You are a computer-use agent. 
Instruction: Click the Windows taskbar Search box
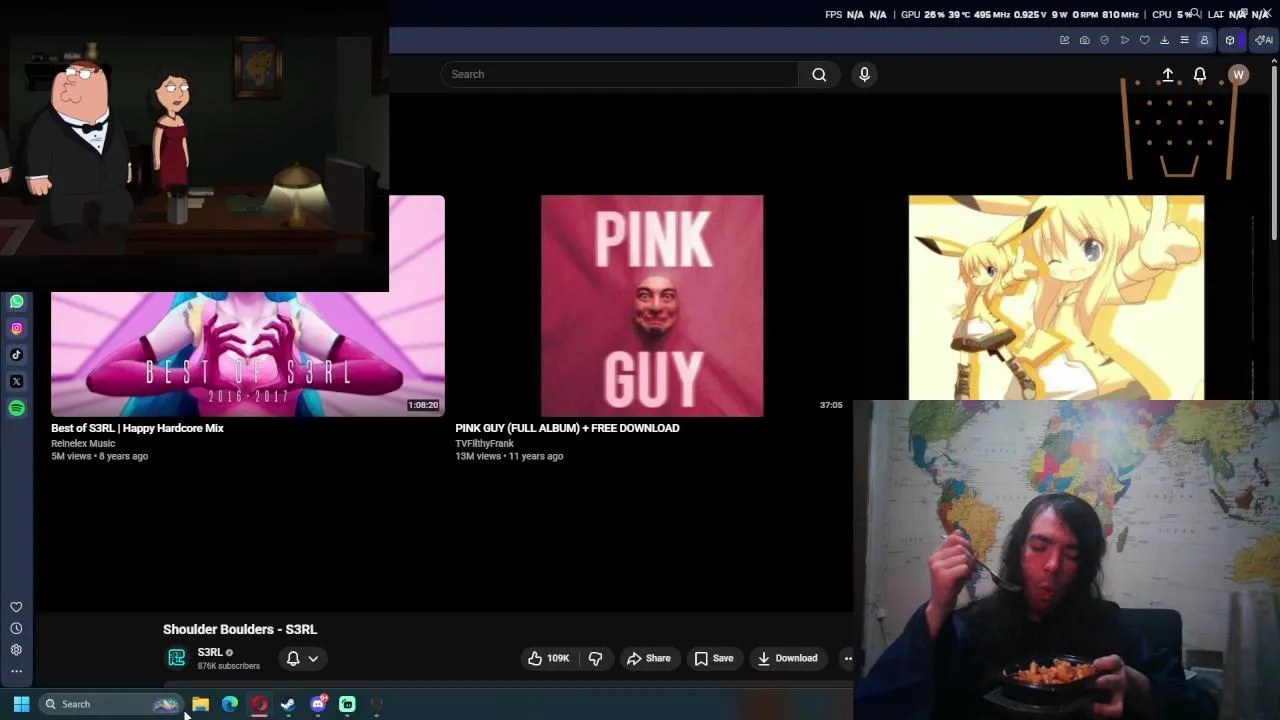(109, 704)
